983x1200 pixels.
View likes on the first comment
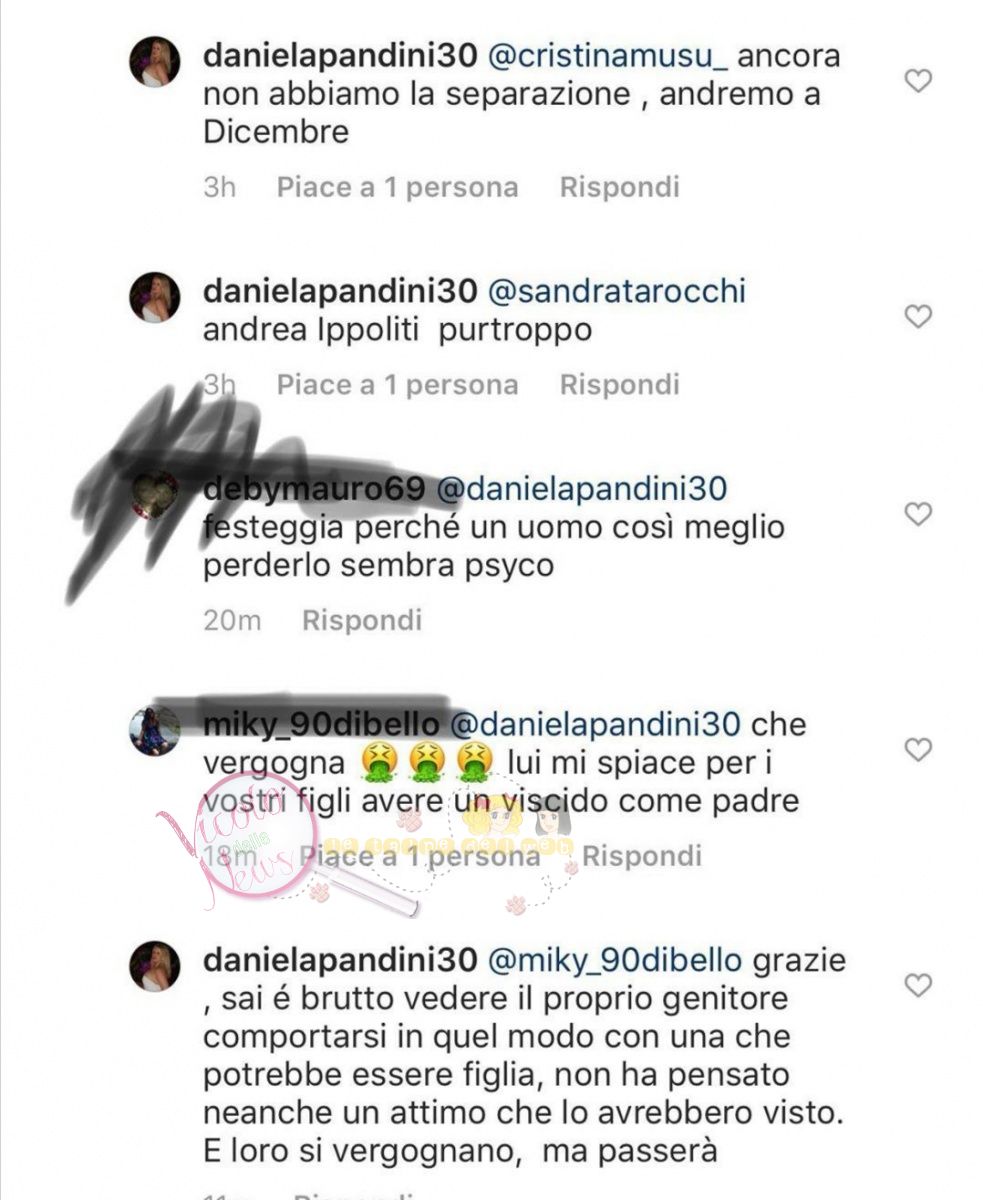click(397, 187)
